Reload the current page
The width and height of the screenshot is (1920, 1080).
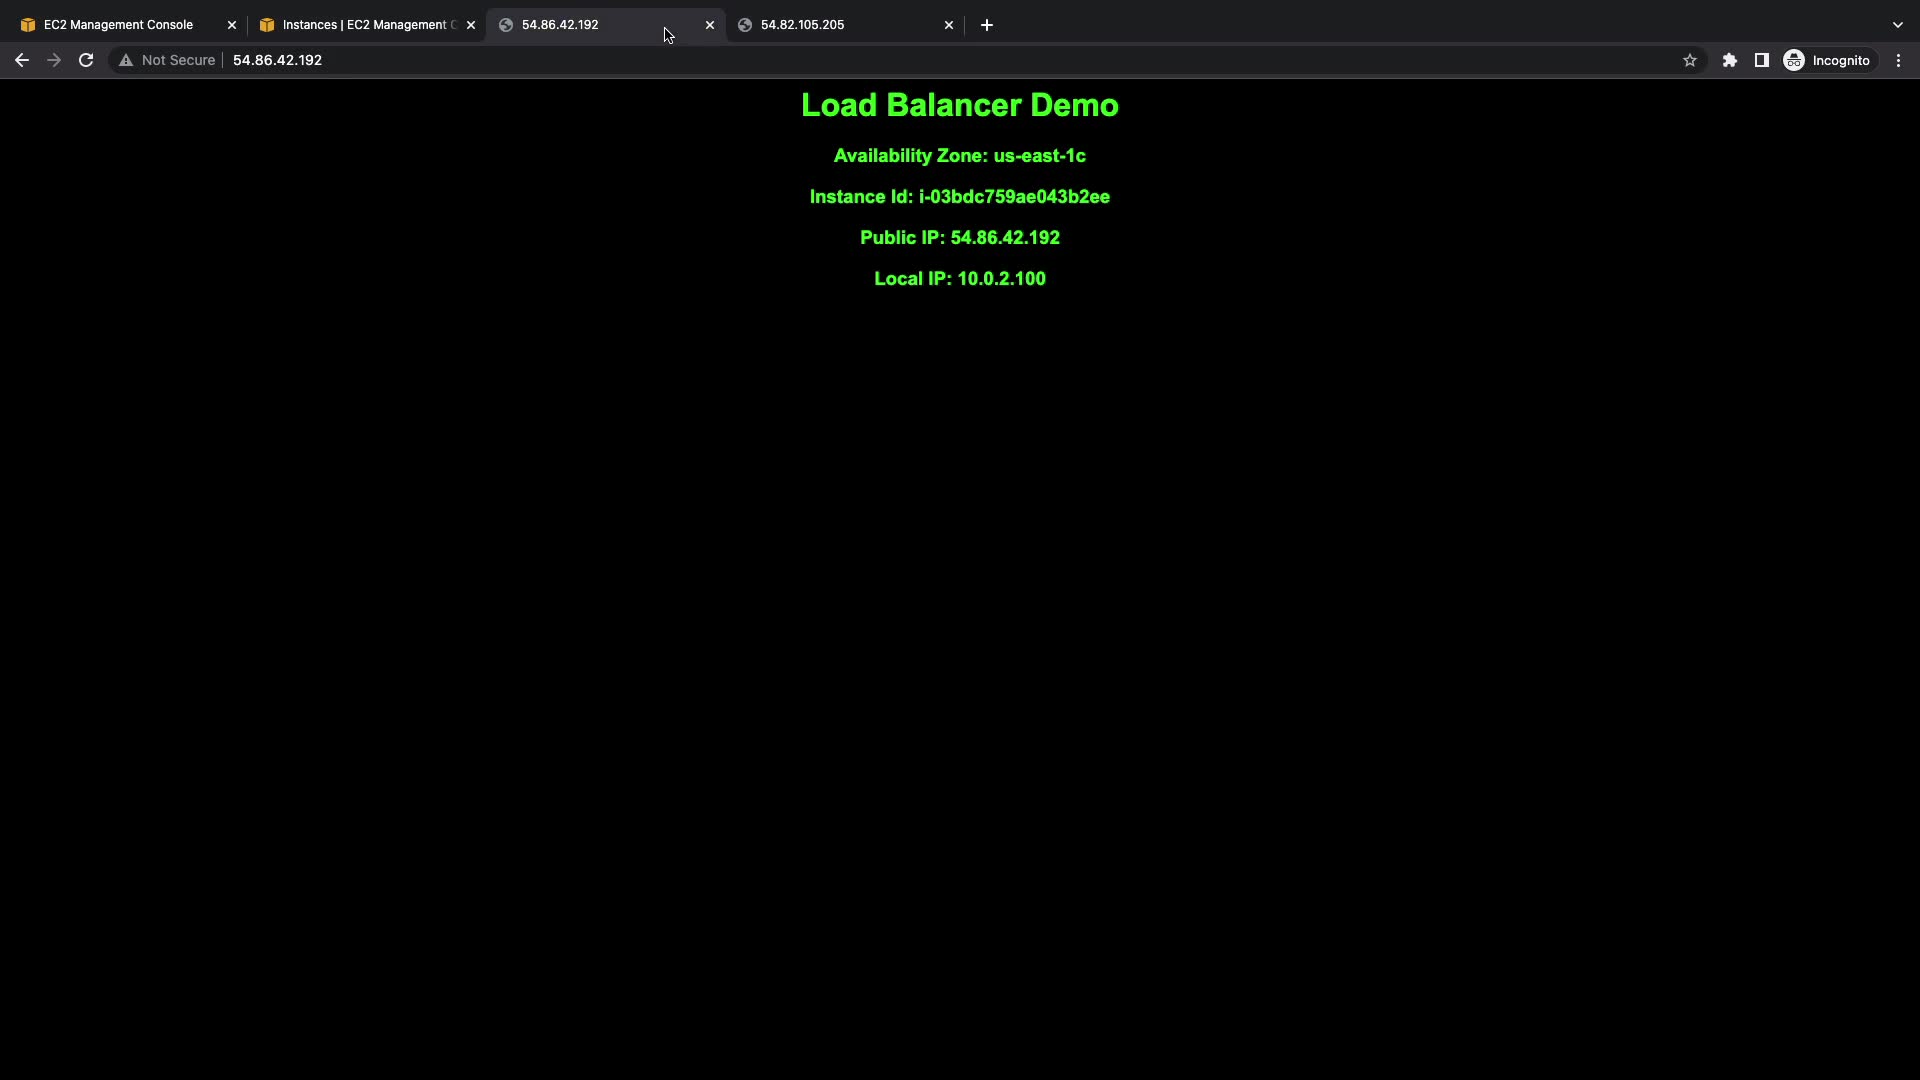pyautogui.click(x=86, y=61)
